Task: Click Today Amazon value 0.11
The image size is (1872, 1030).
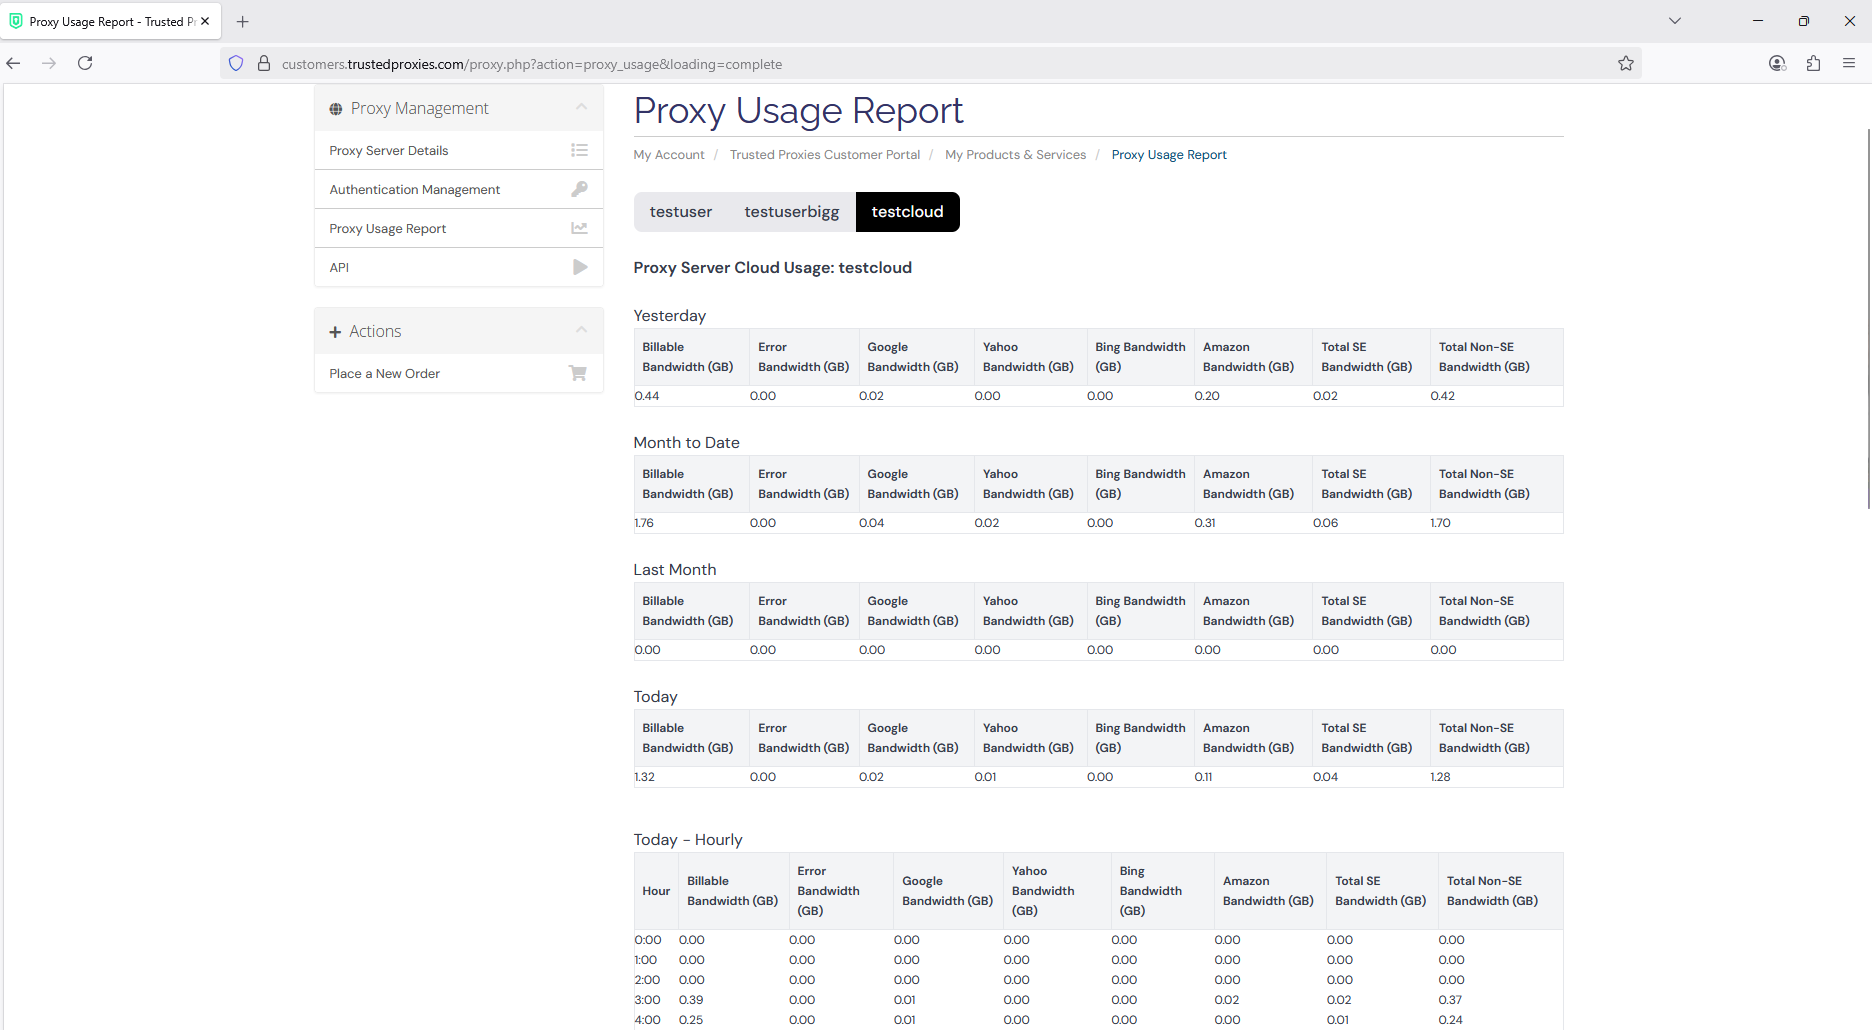Action: 1203,777
